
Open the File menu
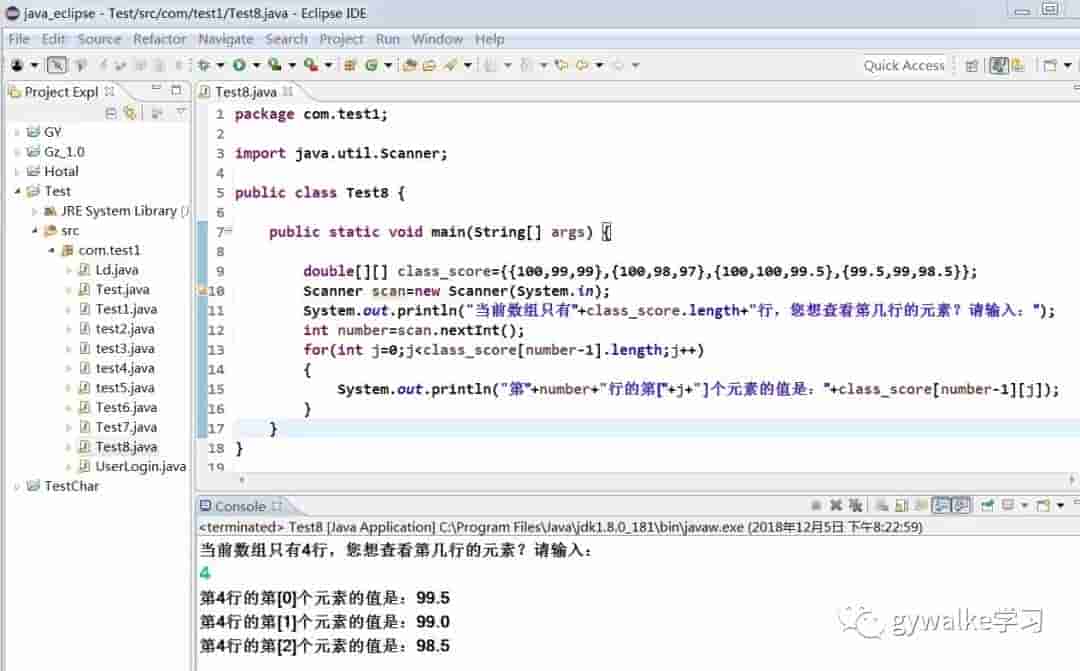19,39
